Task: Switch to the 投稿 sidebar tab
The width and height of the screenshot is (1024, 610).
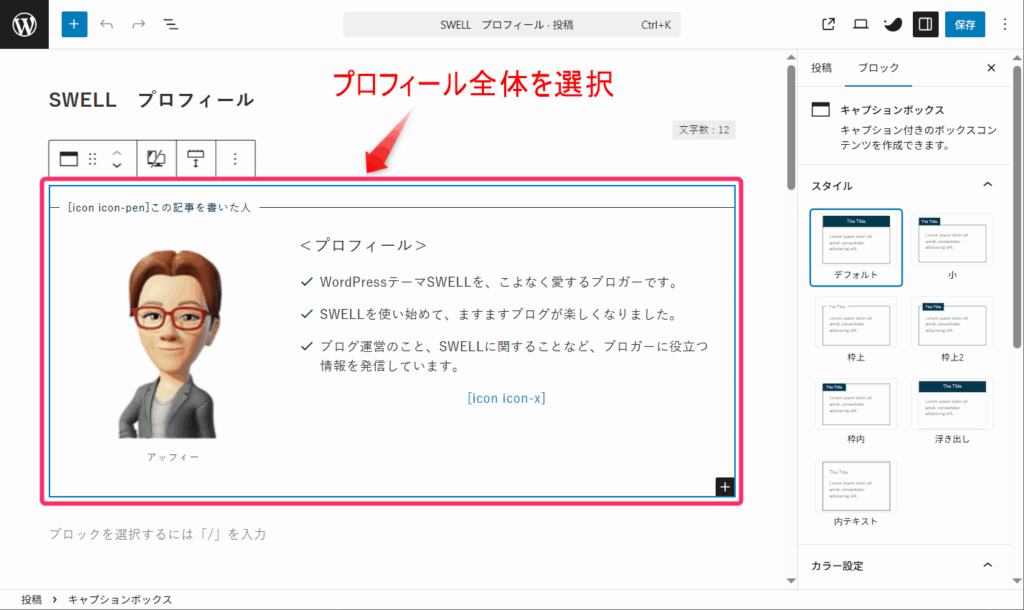Action: point(822,68)
